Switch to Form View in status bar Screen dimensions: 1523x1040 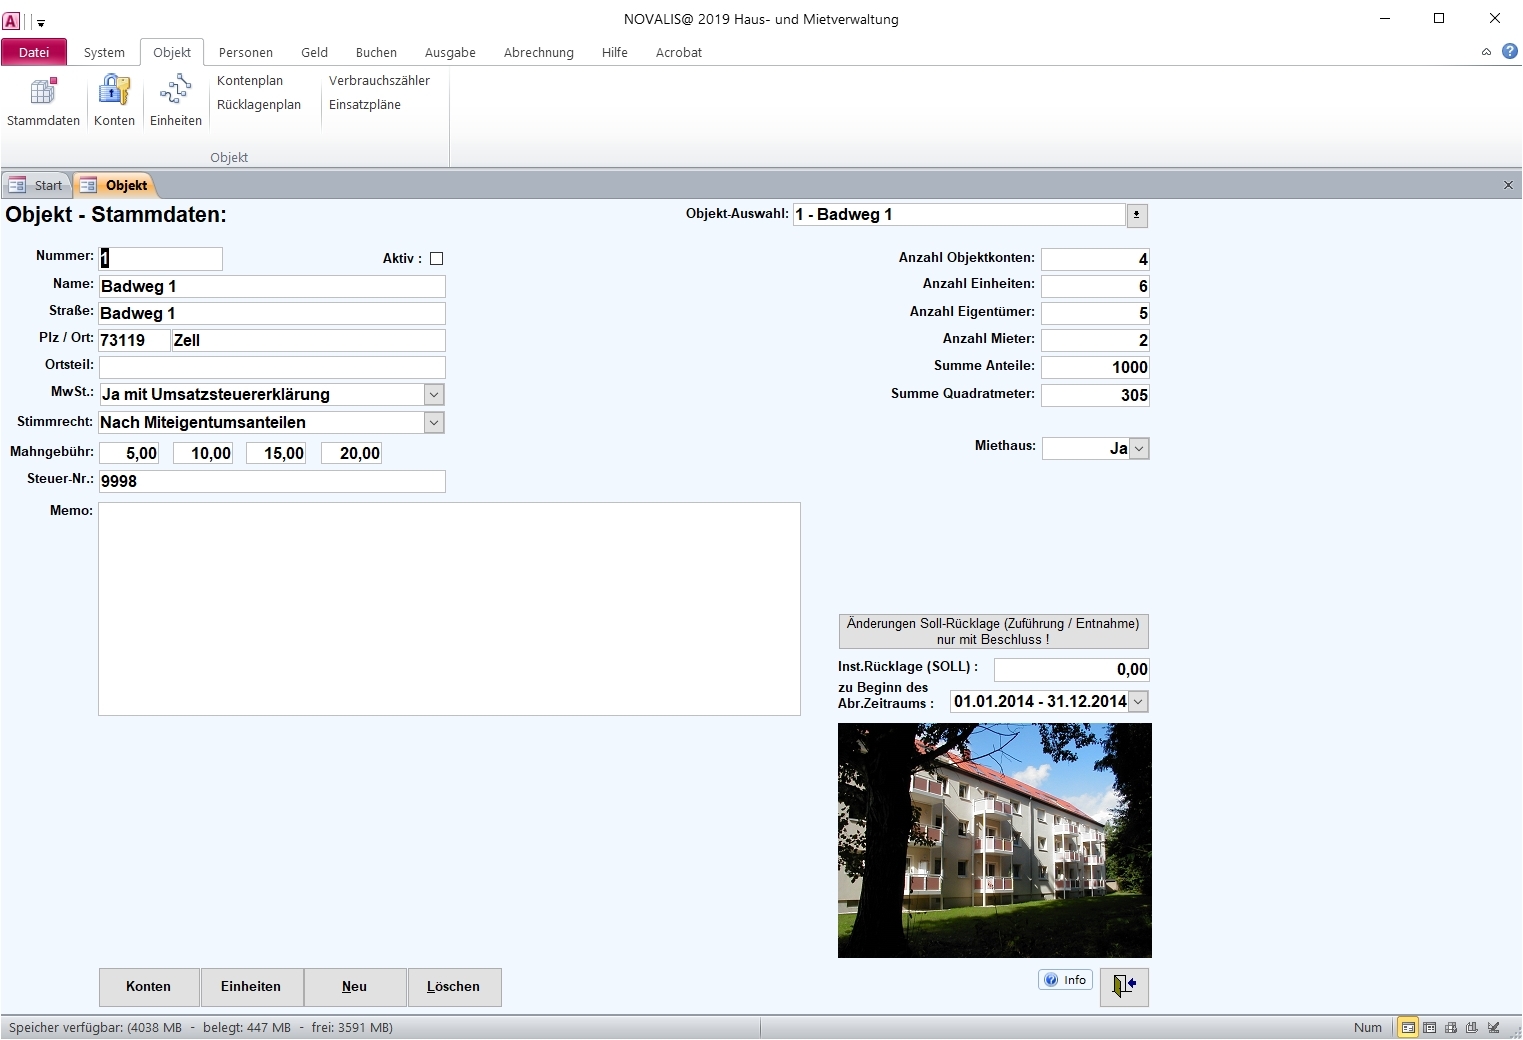[1408, 1027]
